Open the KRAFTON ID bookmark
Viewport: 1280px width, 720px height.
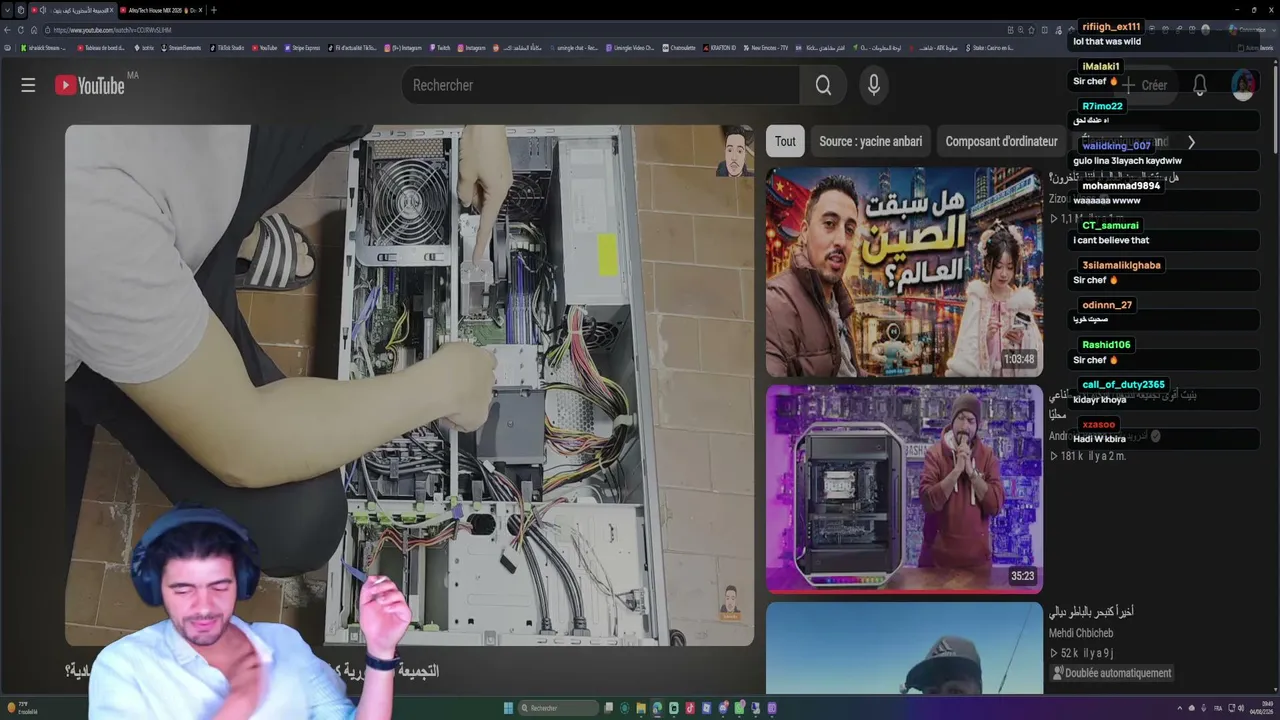(720, 48)
